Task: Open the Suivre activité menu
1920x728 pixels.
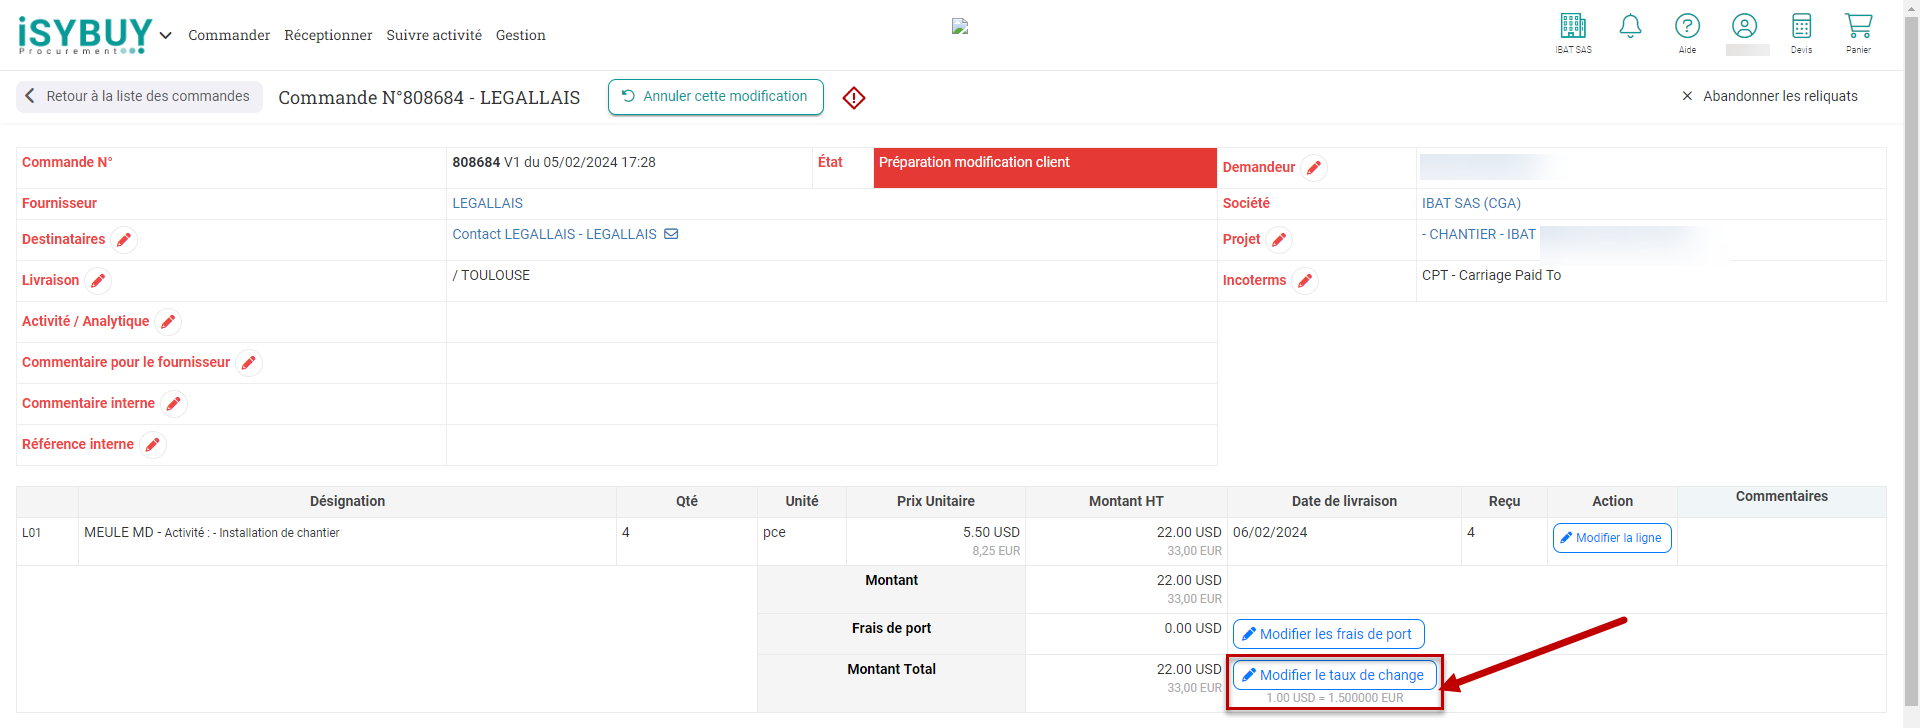Action: 434,36
